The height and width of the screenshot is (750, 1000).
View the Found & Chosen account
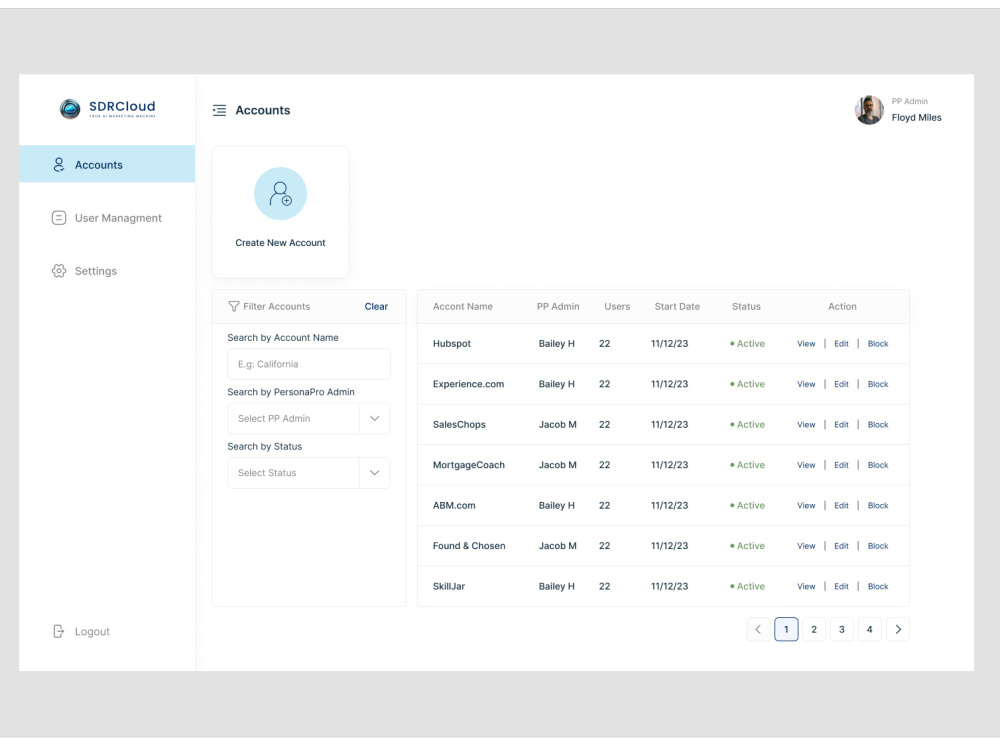click(x=806, y=546)
